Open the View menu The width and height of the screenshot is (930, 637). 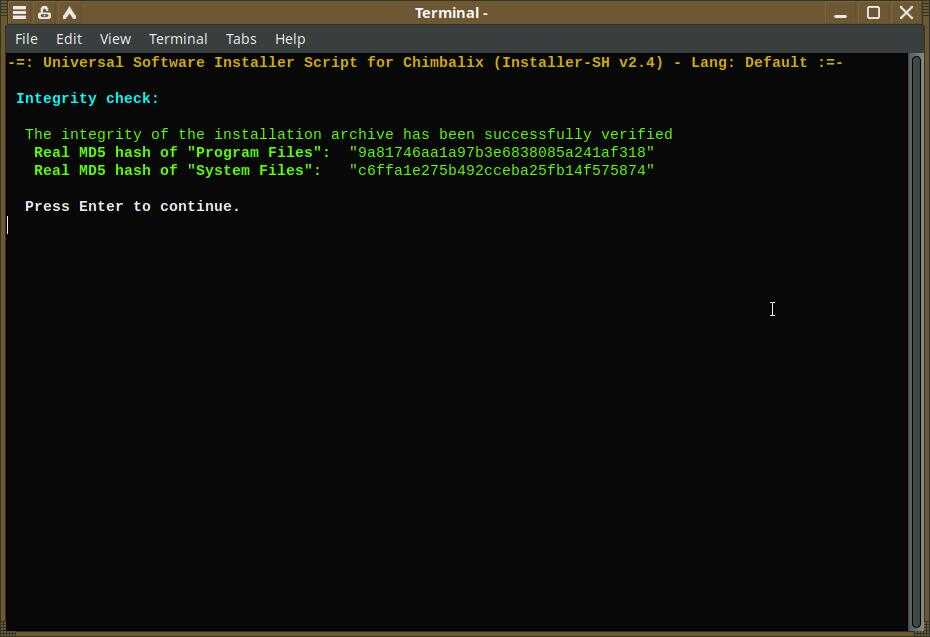coord(115,39)
